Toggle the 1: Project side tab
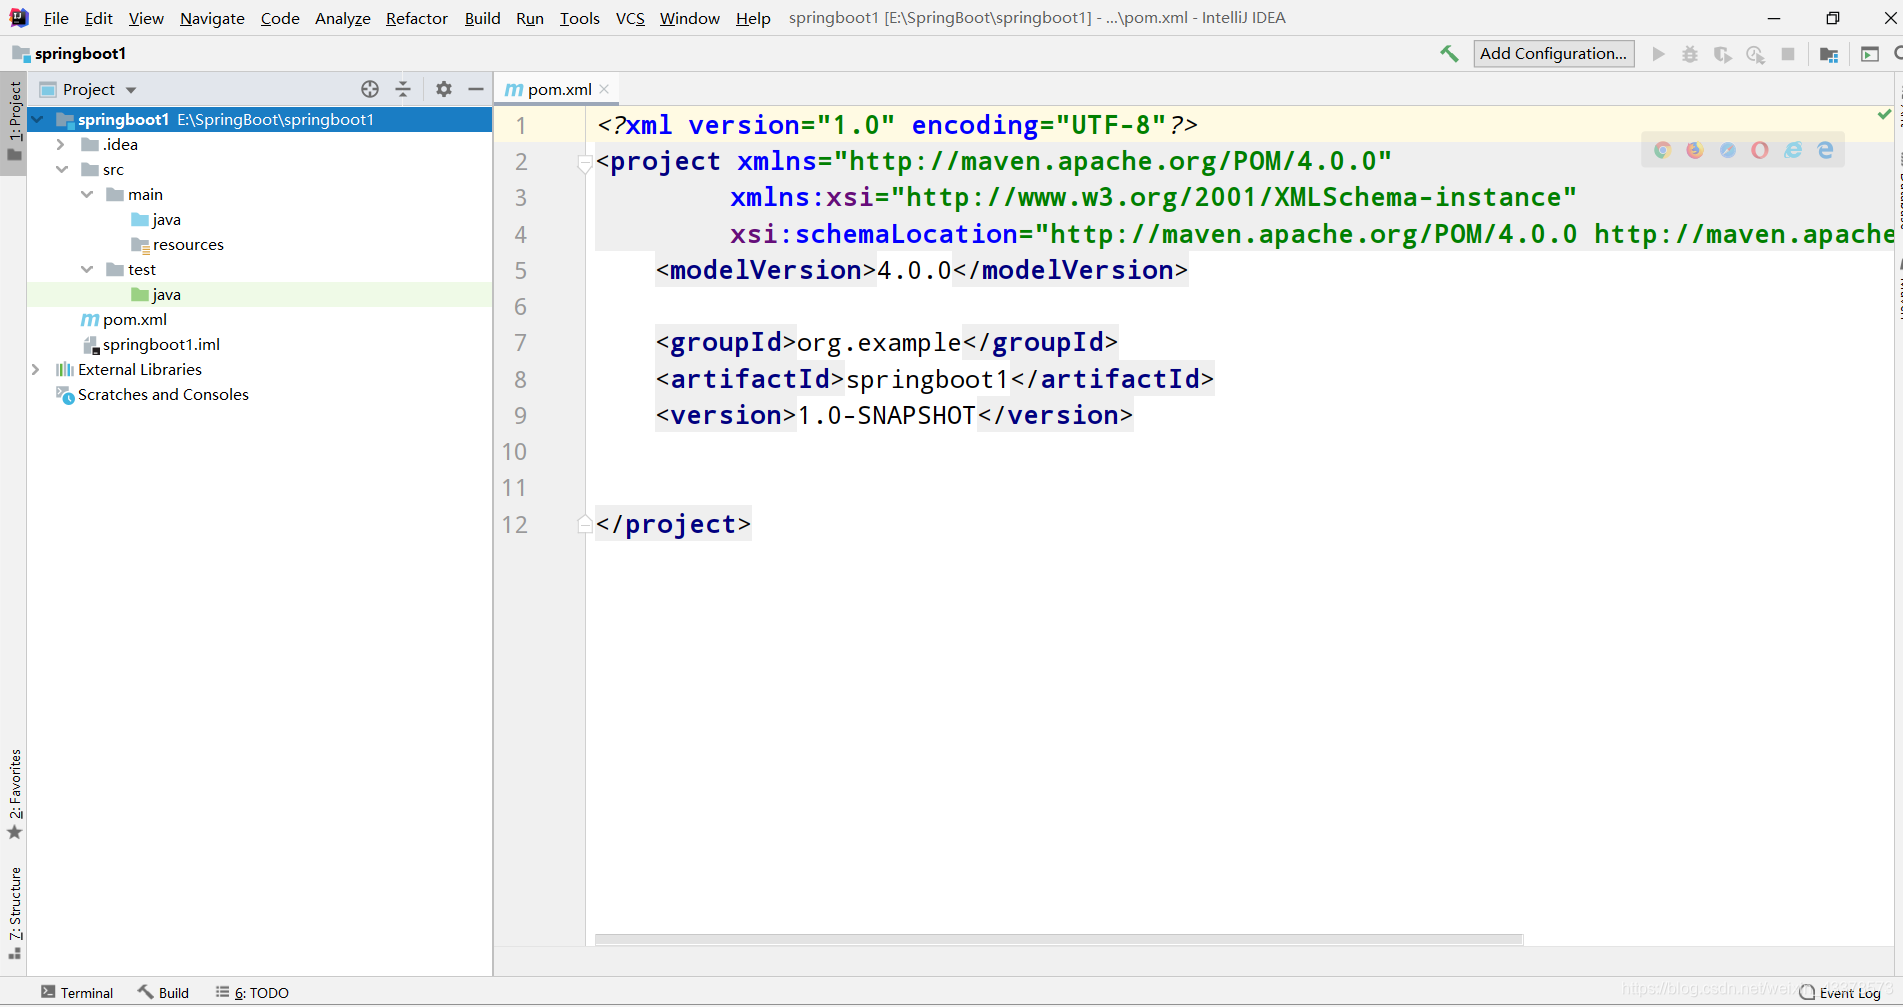 pyautogui.click(x=14, y=121)
